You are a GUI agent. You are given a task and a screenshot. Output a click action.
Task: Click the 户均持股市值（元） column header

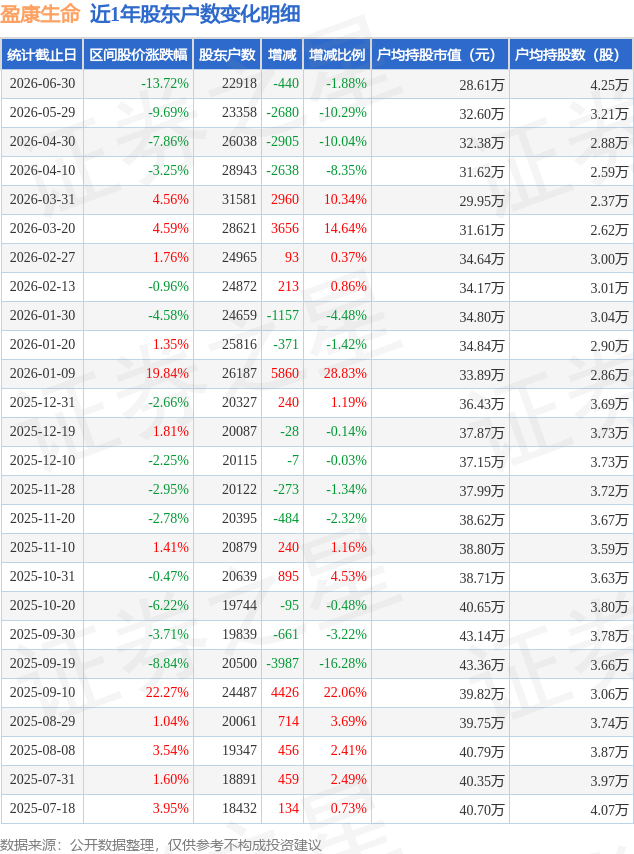440,54
